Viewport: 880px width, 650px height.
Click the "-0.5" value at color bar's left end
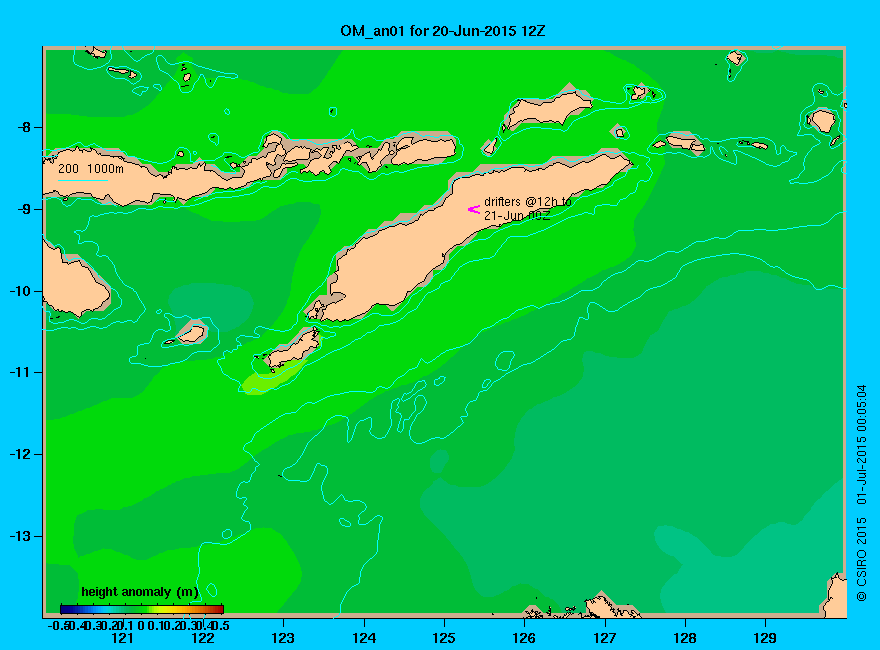coord(58,625)
